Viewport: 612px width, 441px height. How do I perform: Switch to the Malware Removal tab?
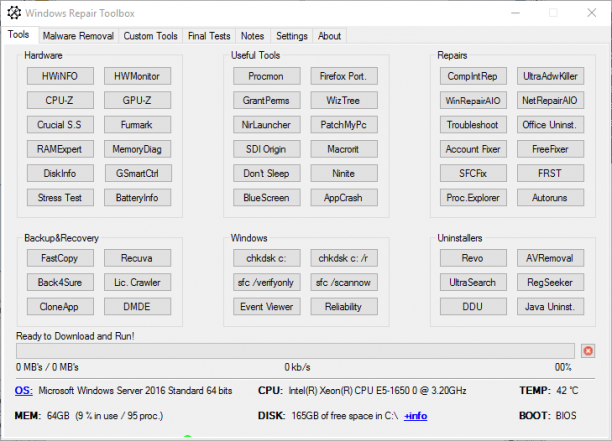pyautogui.click(x=78, y=36)
